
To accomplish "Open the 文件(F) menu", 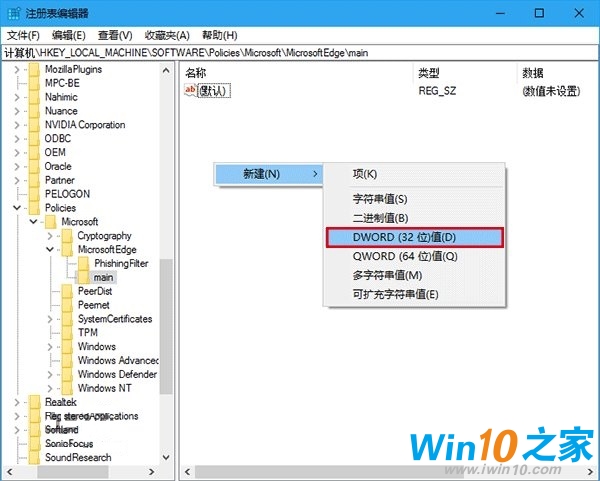I will [22, 33].
